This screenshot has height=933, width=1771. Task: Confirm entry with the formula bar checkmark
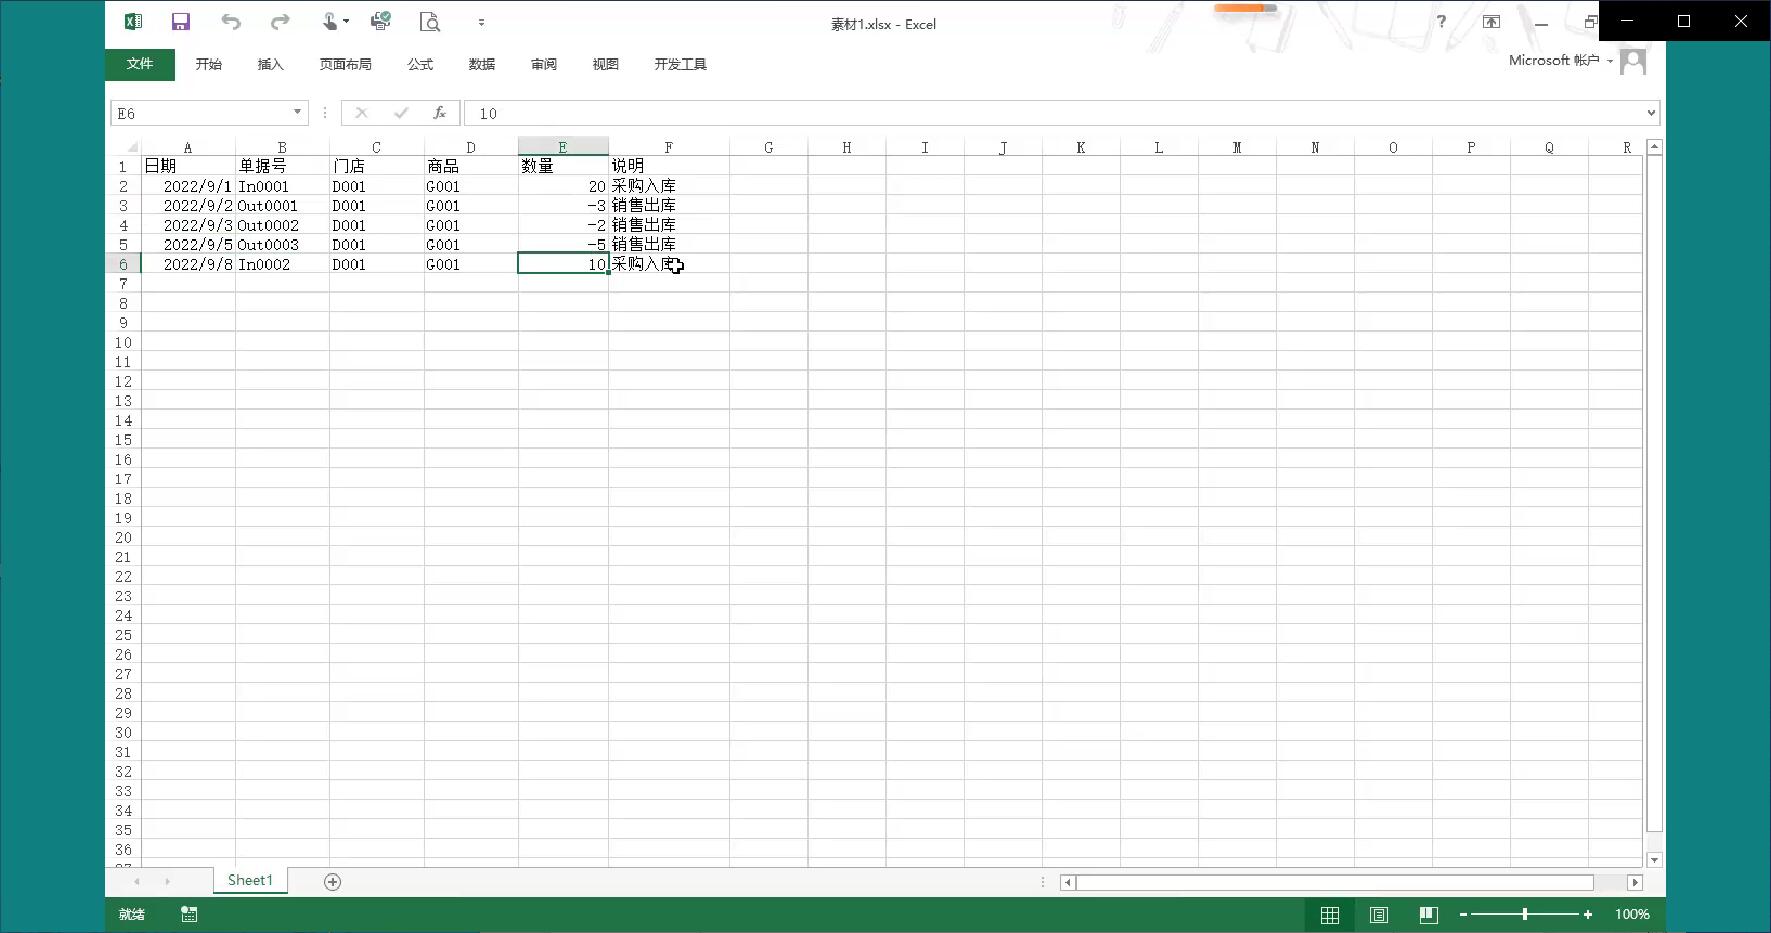(x=401, y=113)
